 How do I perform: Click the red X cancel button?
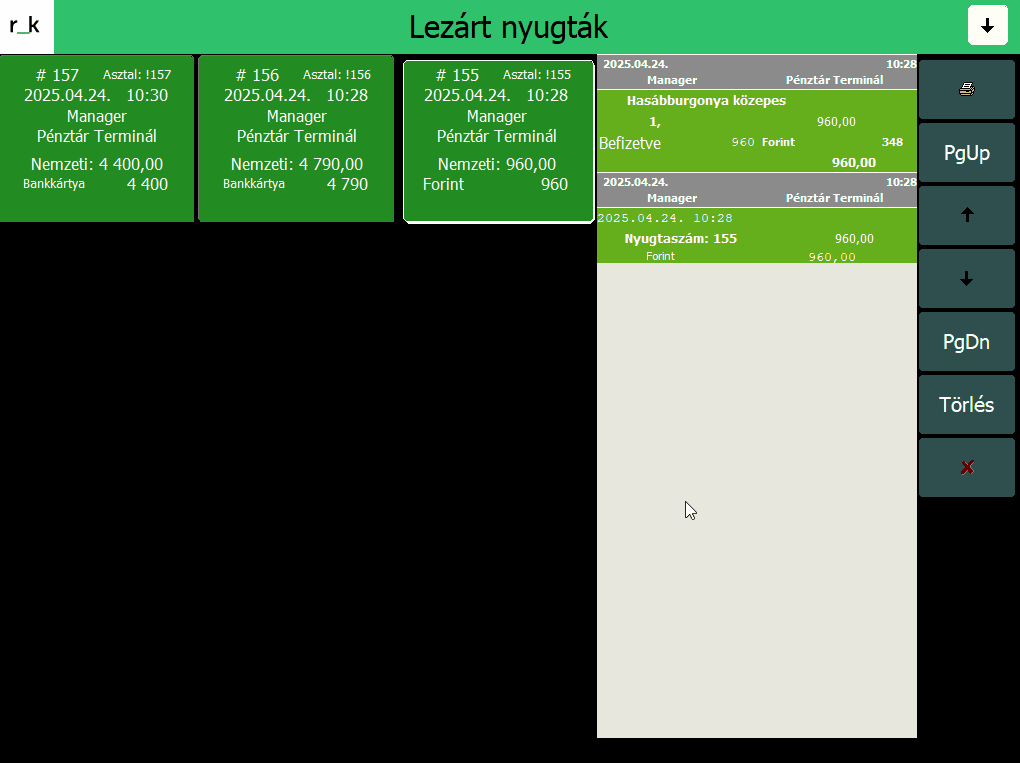(967, 468)
